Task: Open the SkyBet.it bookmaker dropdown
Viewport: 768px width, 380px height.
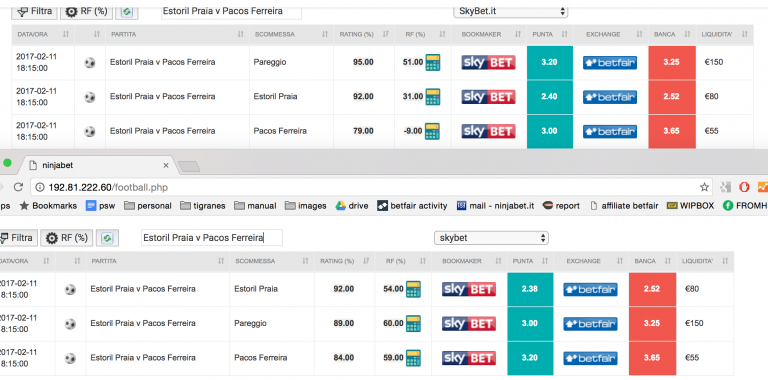Action: [510, 11]
